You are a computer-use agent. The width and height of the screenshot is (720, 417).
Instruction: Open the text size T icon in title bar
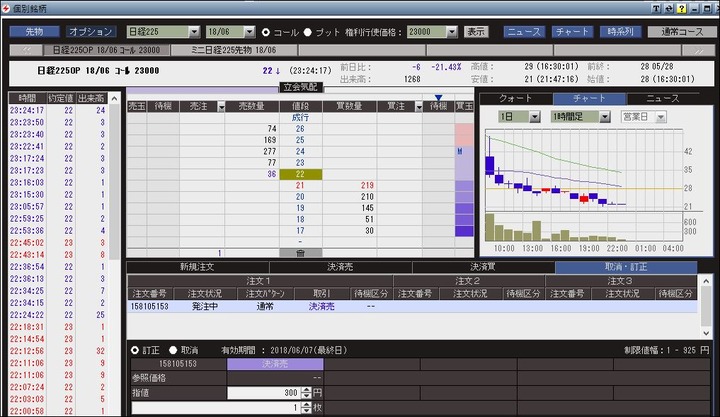656,9
